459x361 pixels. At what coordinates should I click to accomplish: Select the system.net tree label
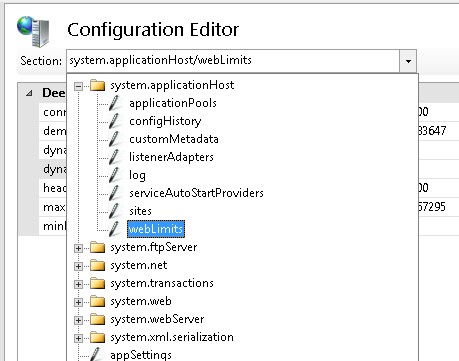(x=139, y=265)
